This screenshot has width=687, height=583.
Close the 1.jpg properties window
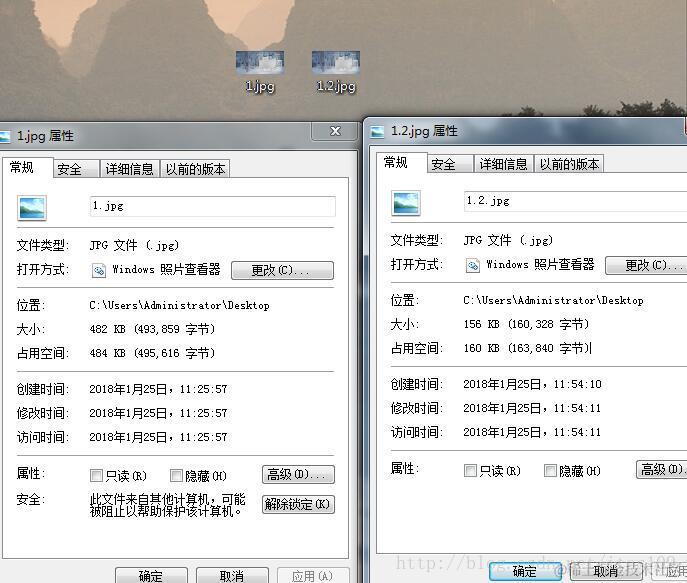[x=335, y=131]
